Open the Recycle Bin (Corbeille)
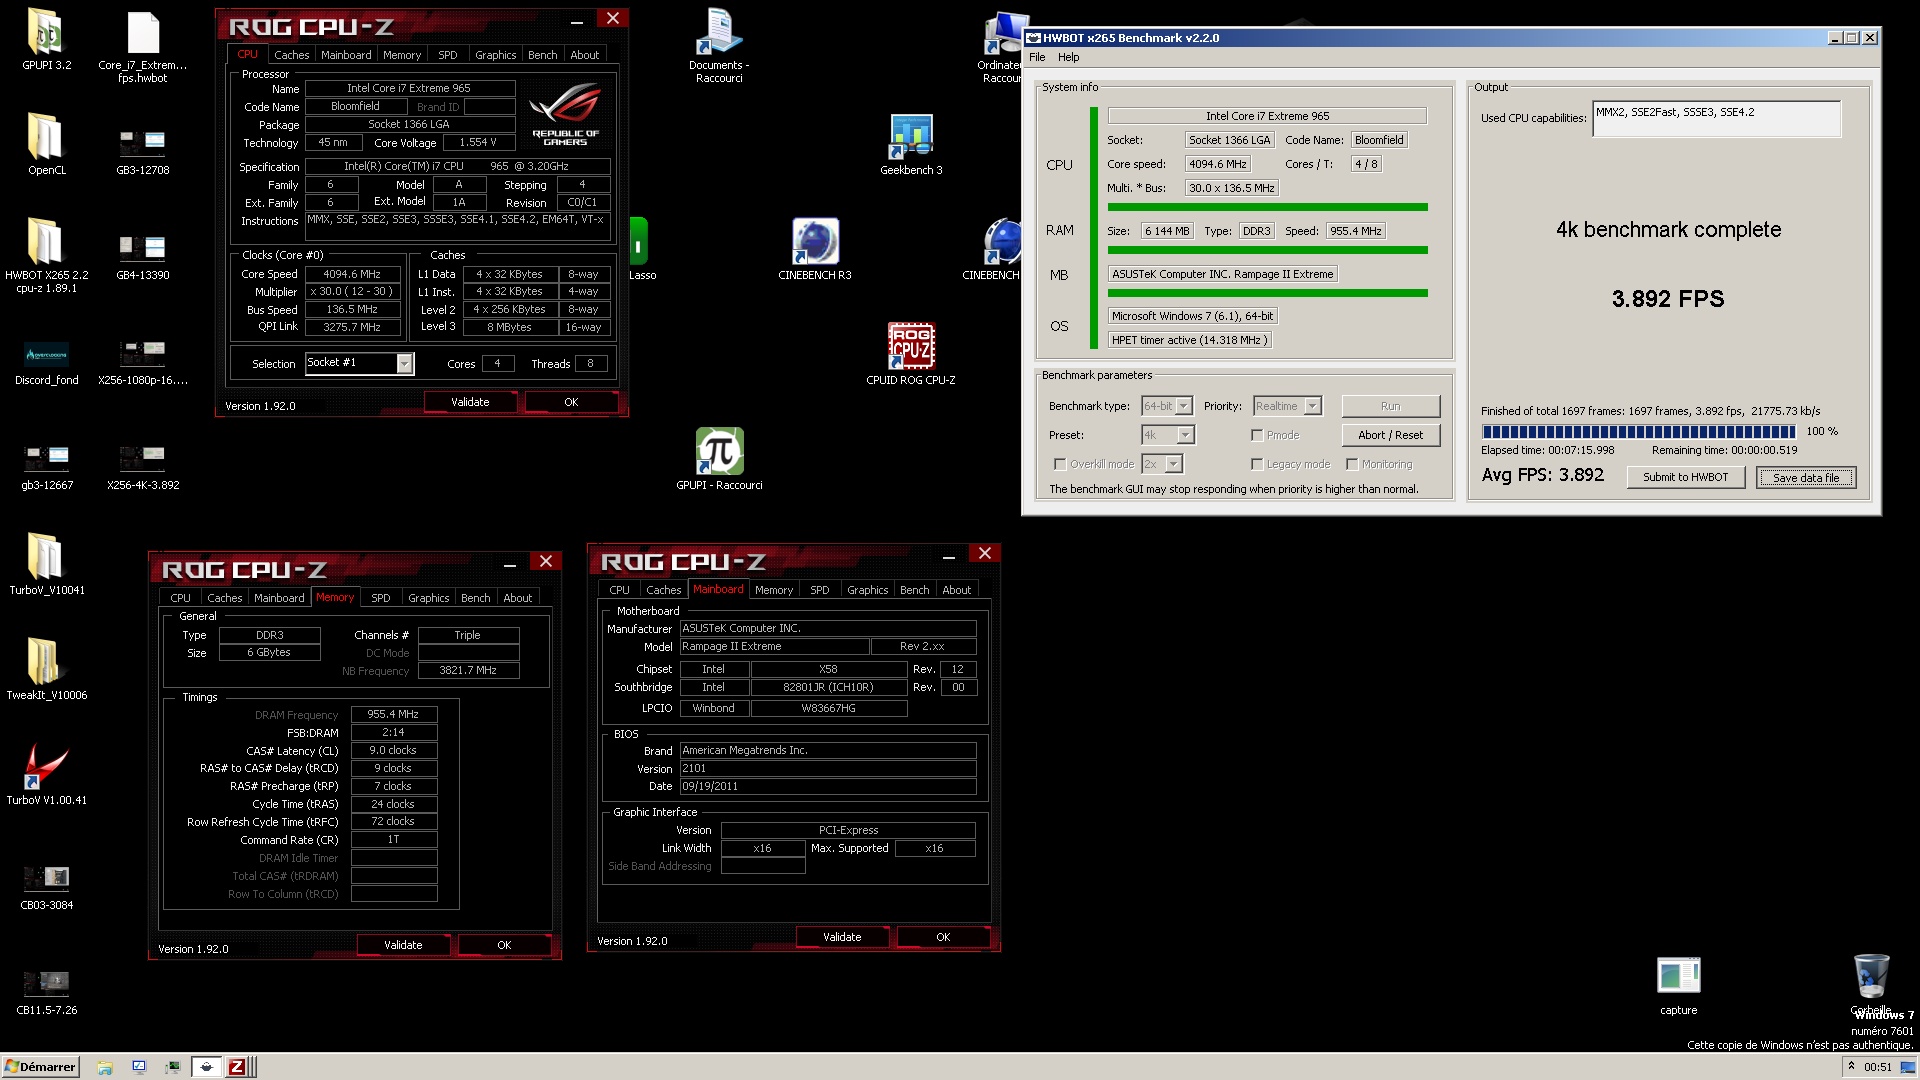 [1871, 984]
